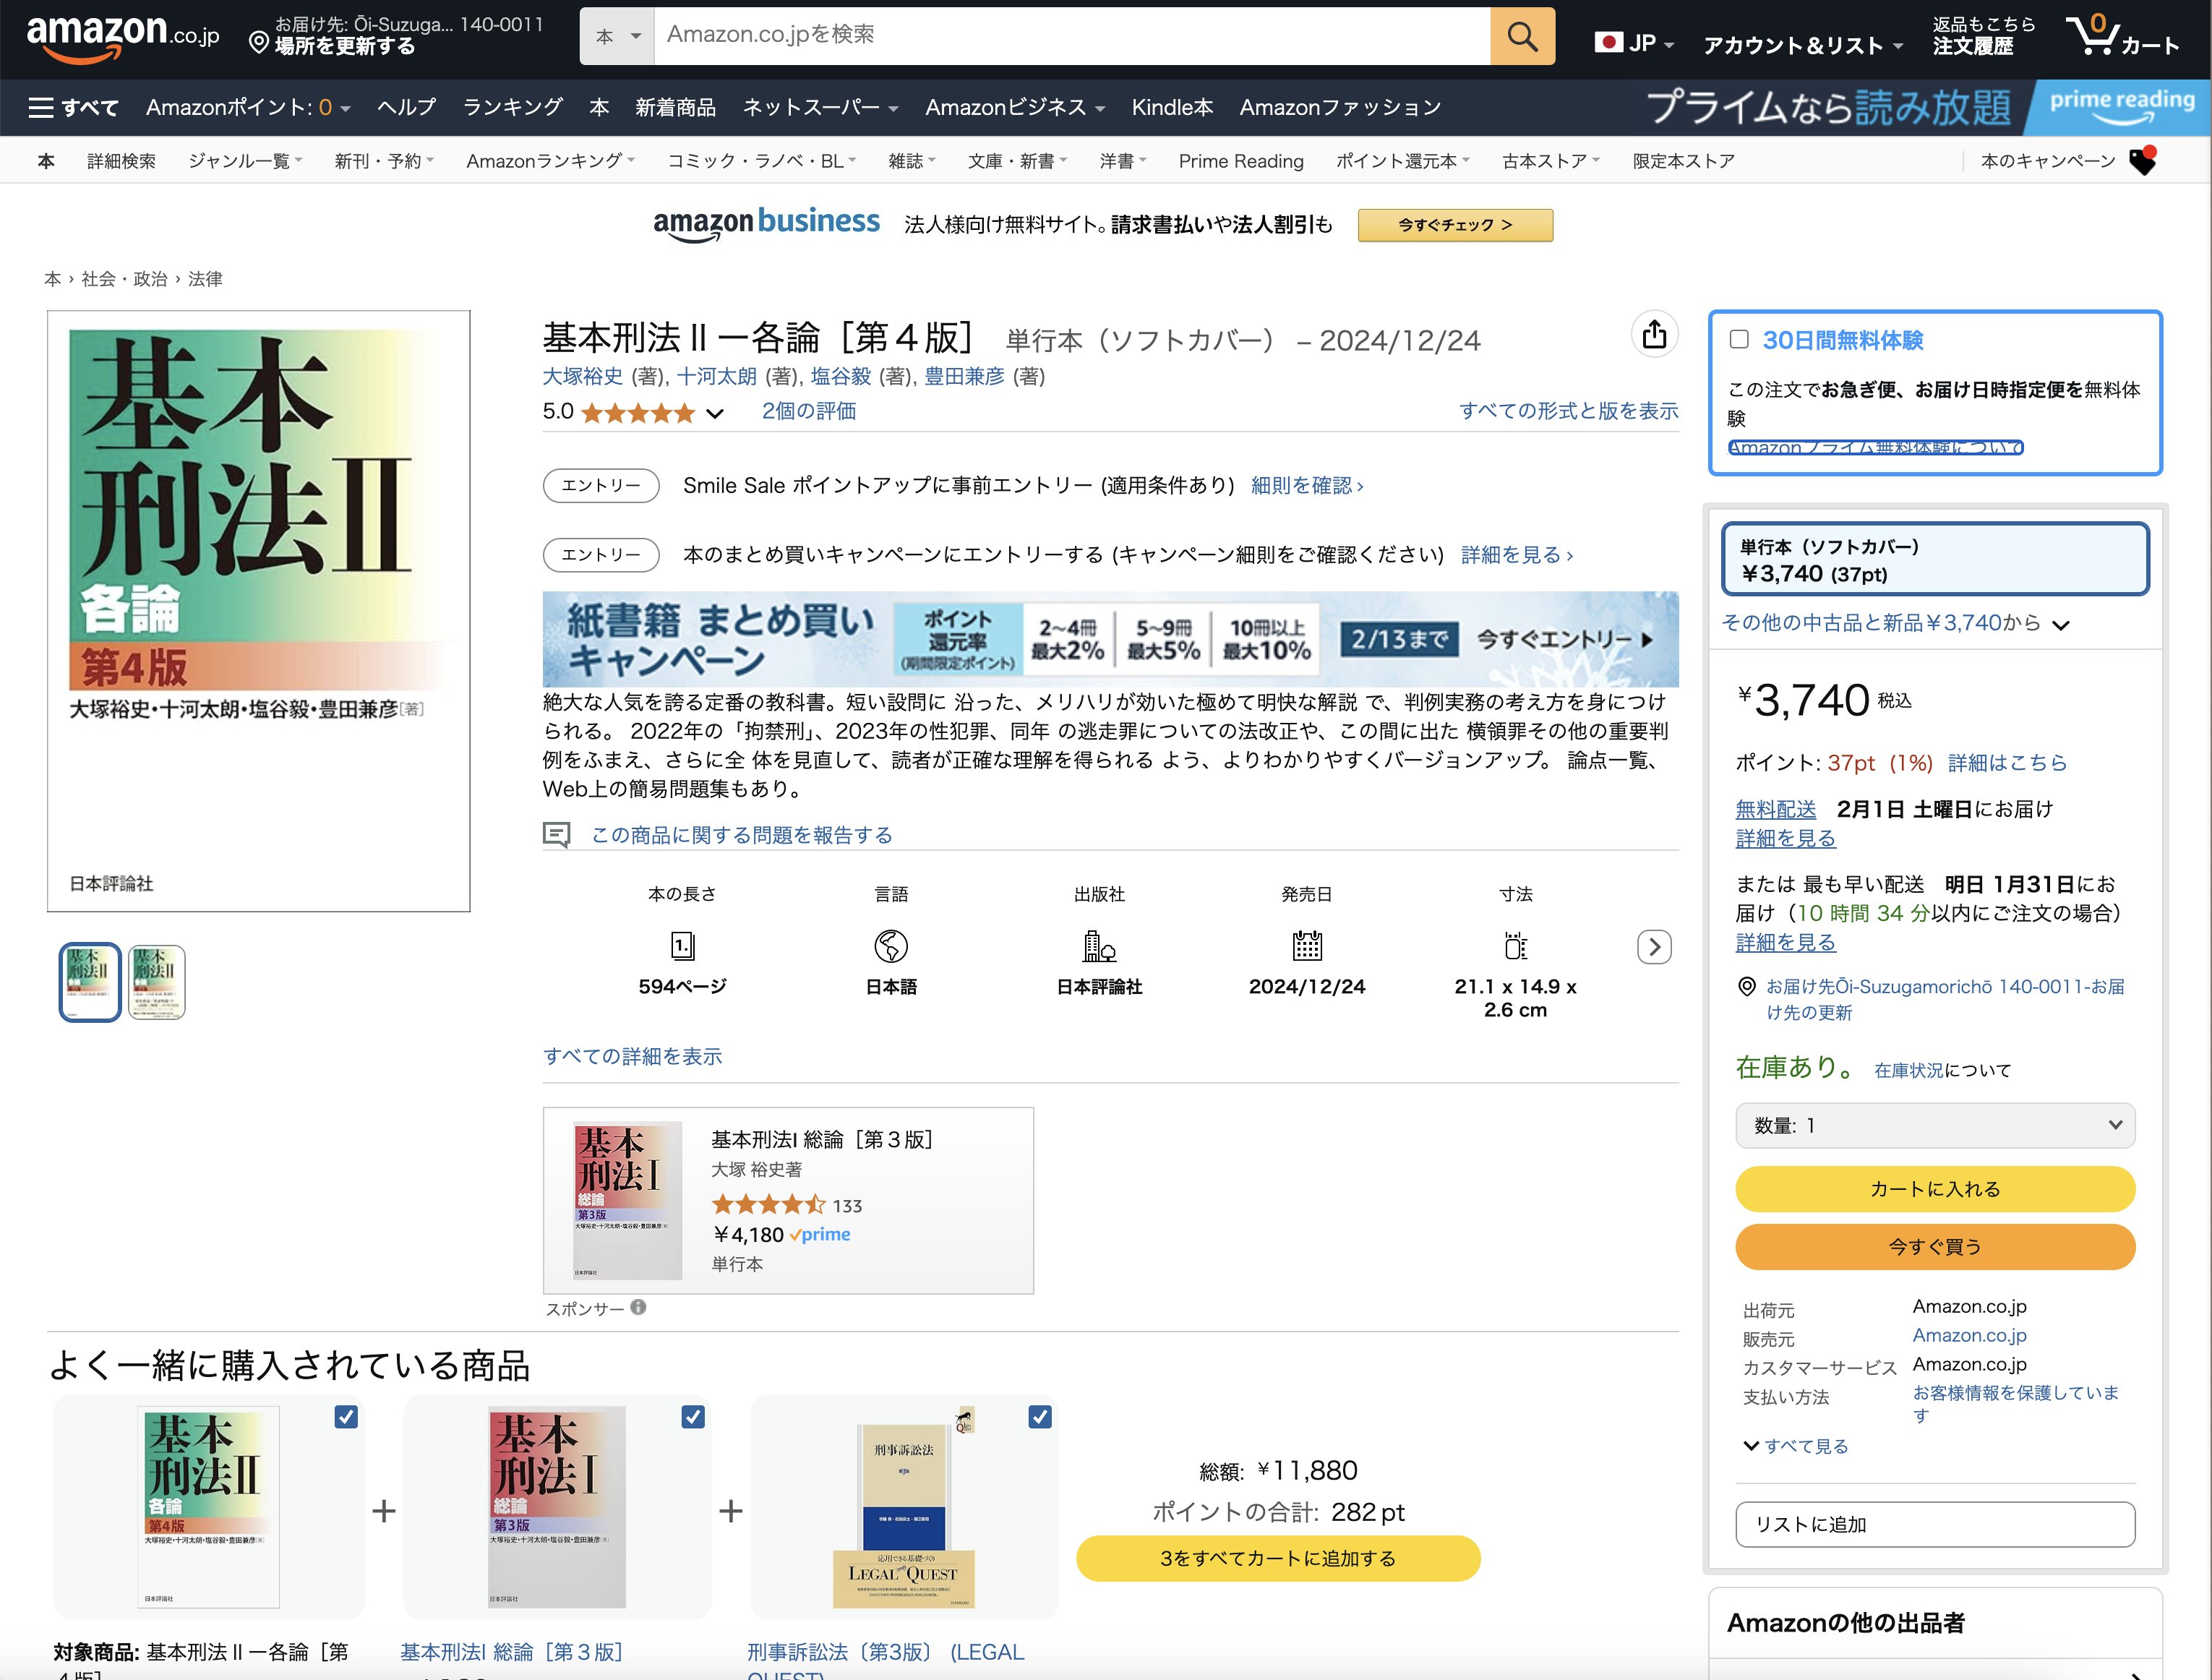Tick the 30日間無料体験 checkbox
This screenshot has width=2212, height=1680.
point(1740,340)
